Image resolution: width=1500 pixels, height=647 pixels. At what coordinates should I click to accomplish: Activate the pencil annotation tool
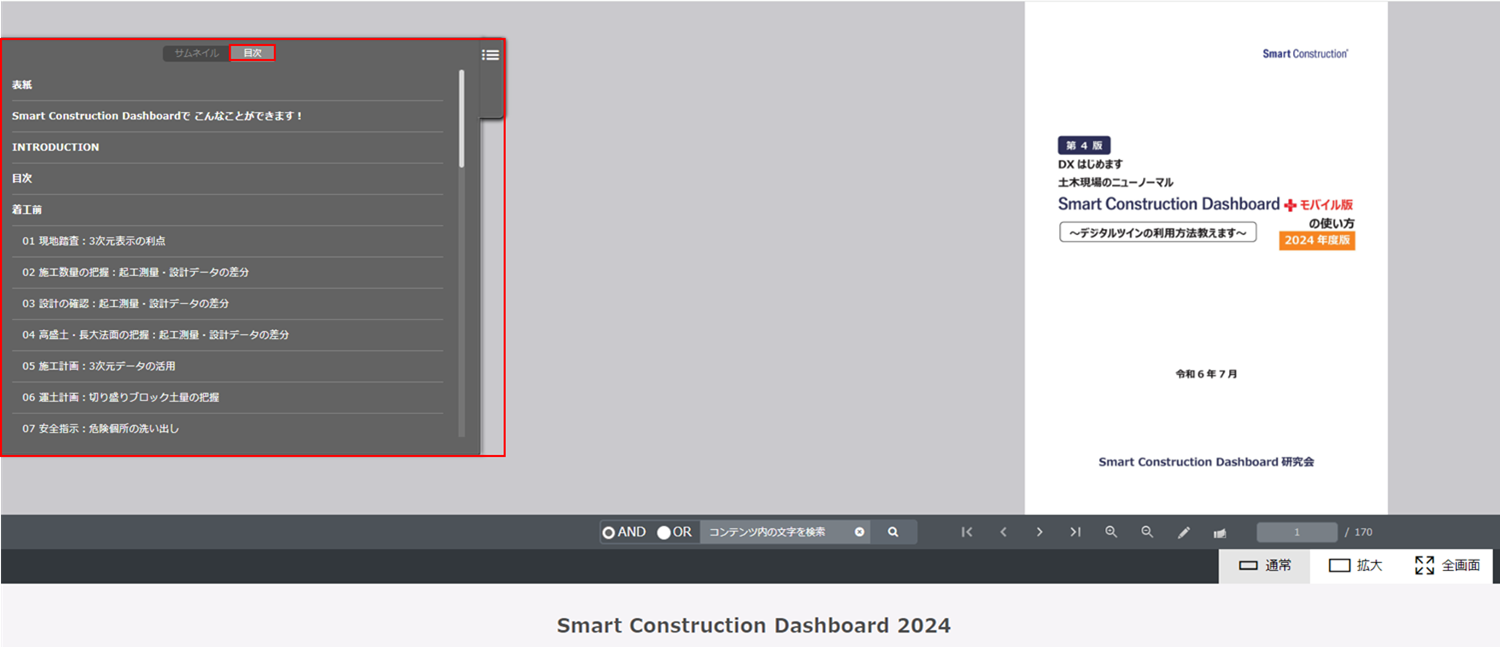point(1184,533)
